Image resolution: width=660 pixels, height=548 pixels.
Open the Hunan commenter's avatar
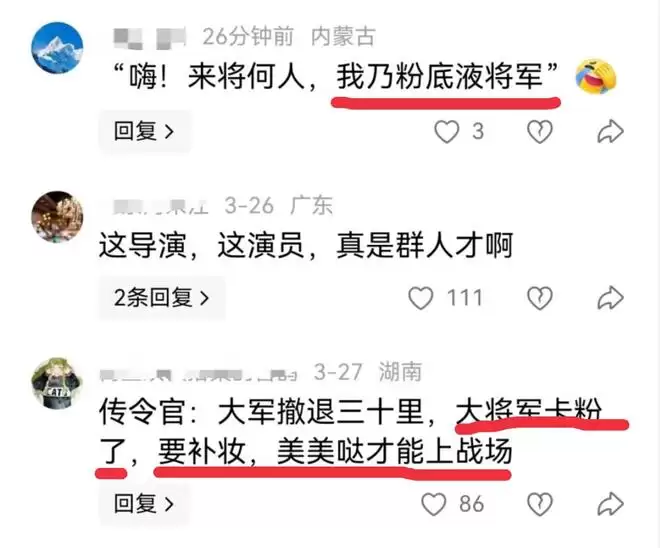pyautogui.click(x=57, y=383)
